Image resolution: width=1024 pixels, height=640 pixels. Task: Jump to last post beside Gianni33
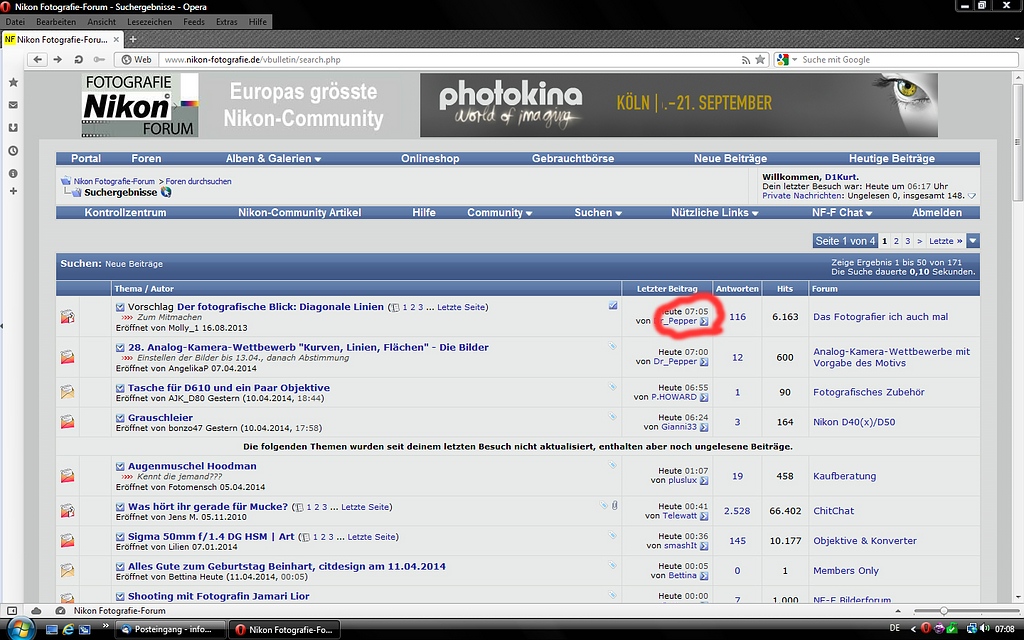coord(703,427)
